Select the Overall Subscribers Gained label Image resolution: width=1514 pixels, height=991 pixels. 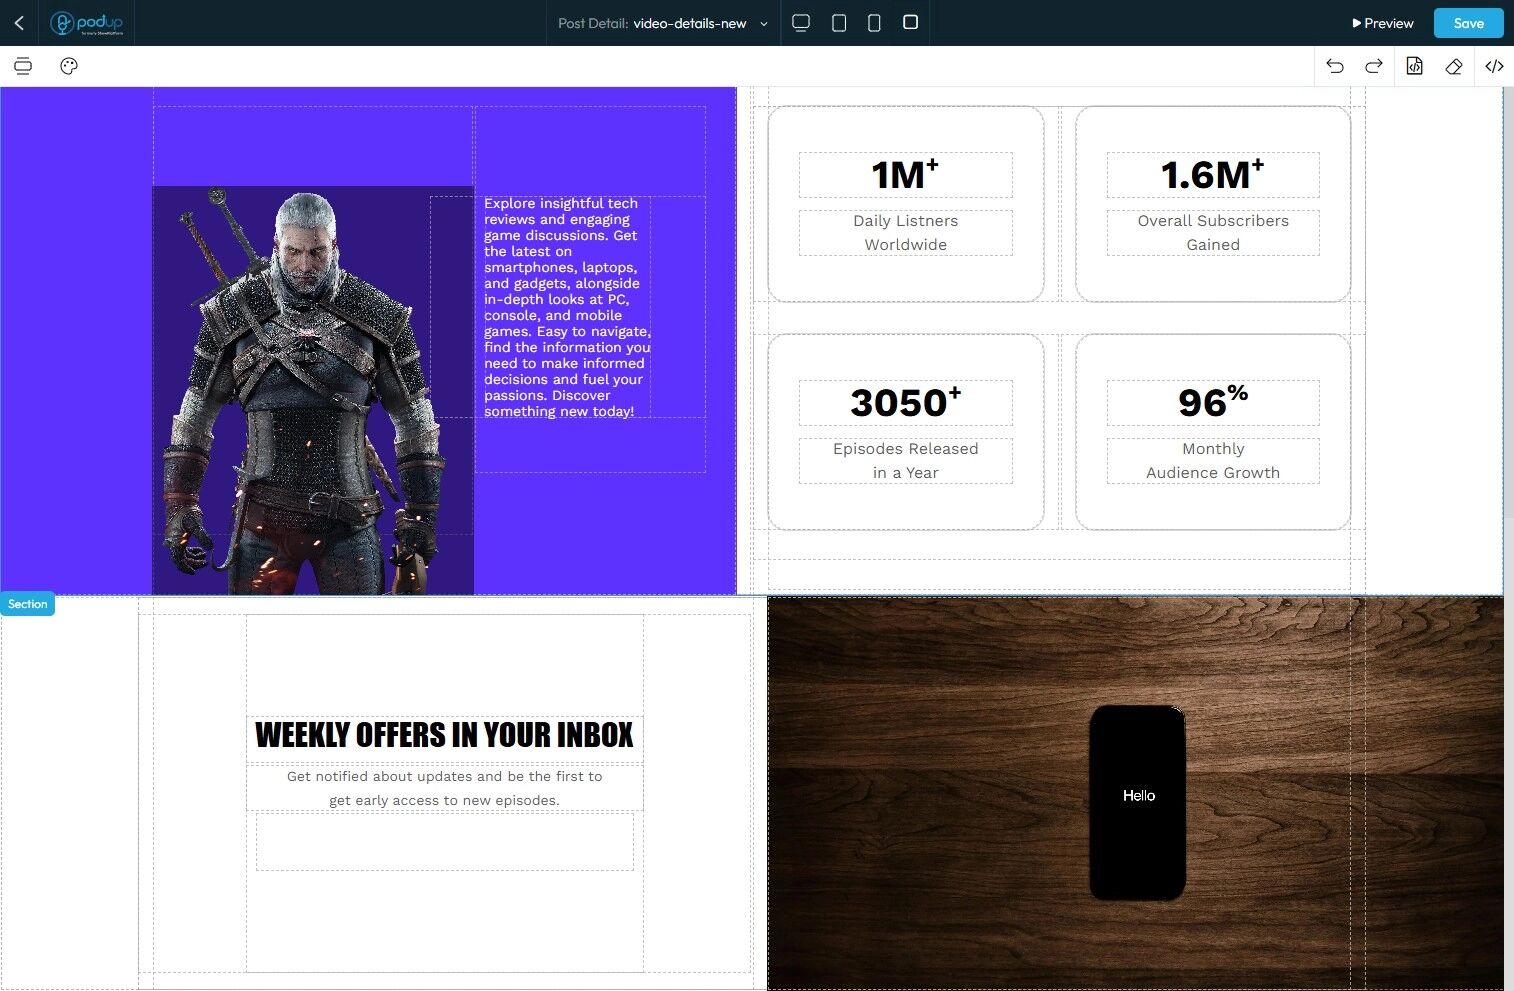(x=1213, y=233)
